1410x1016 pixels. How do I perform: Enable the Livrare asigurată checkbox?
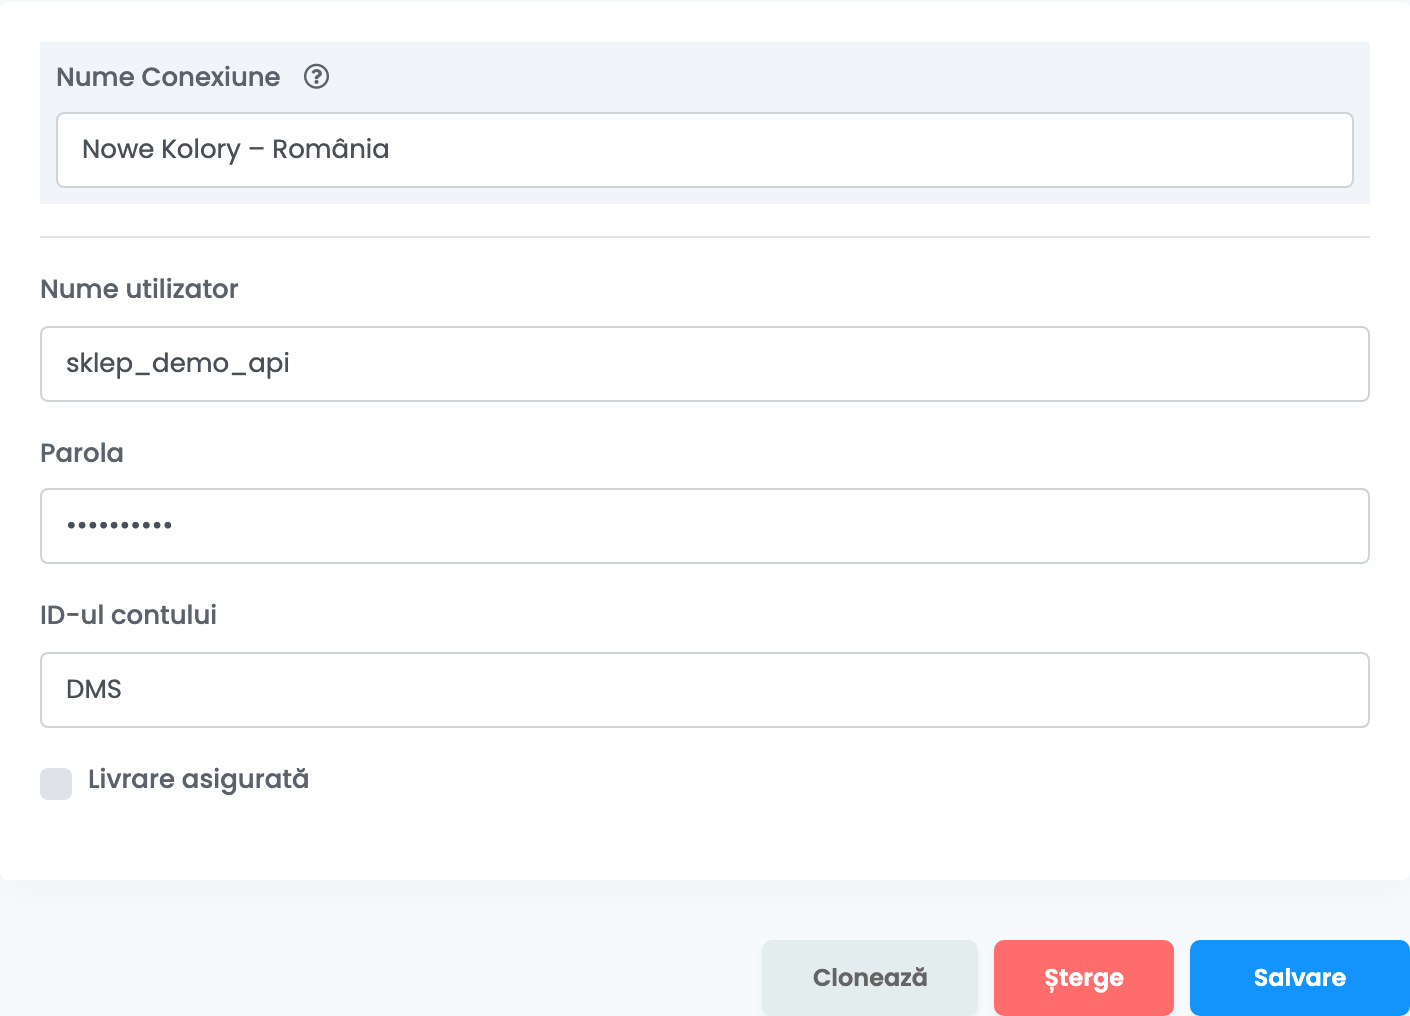click(56, 784)
